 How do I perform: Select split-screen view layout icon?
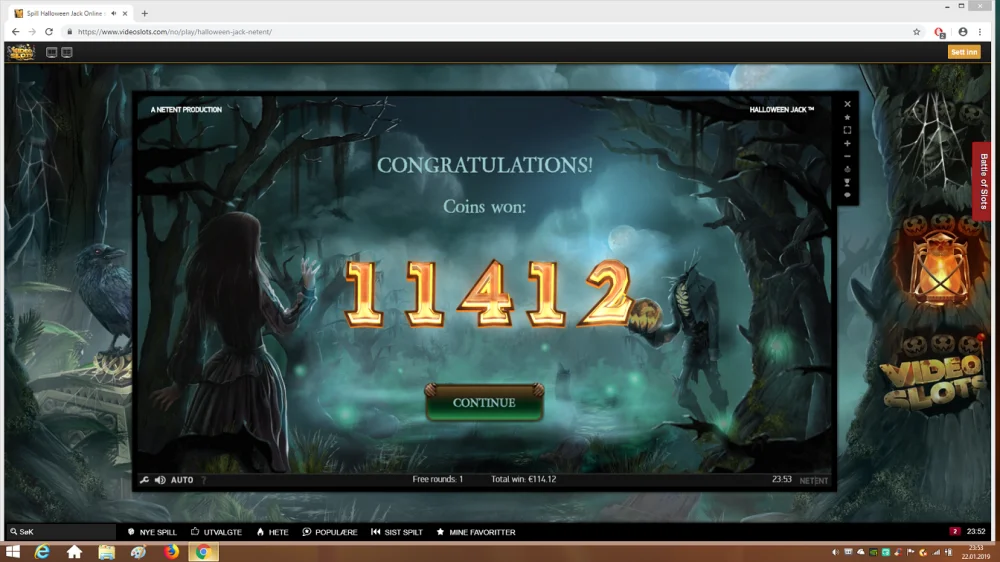(x=67, y=52)
